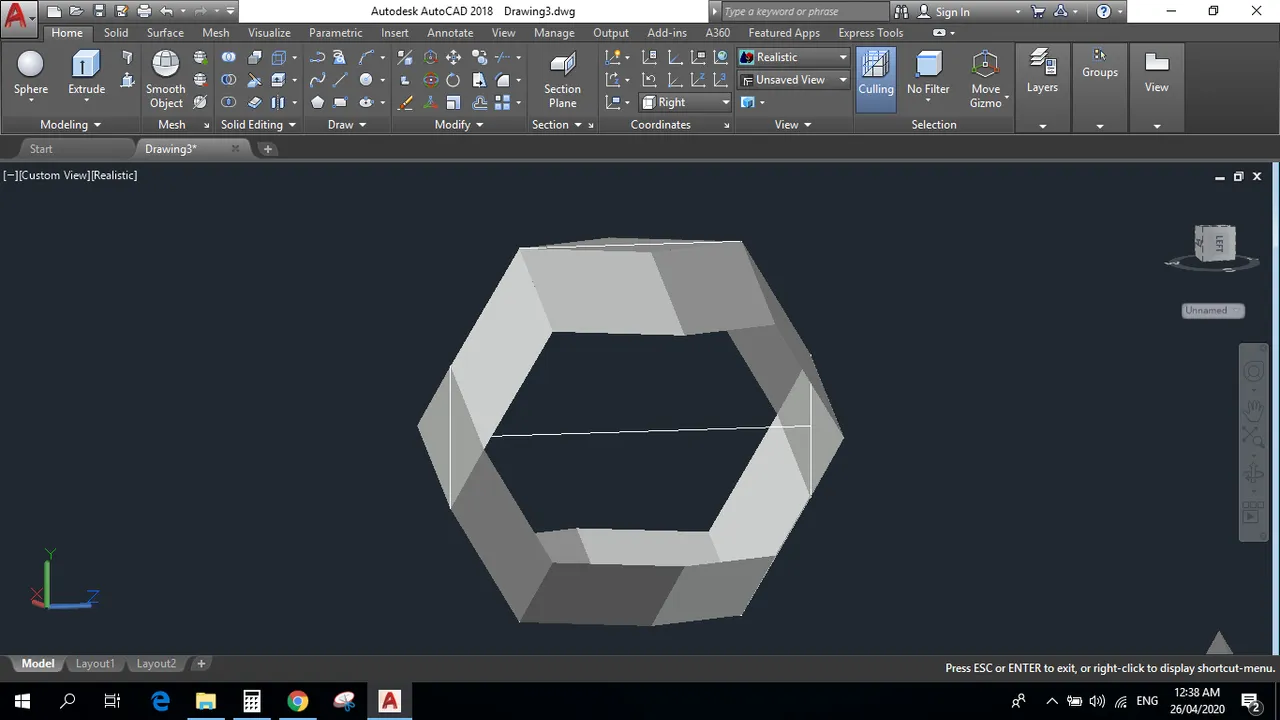1280x720 pixels.
Task: Click the Custom View viewport control label
Action: pyautogui.click(x=55, y=175)
